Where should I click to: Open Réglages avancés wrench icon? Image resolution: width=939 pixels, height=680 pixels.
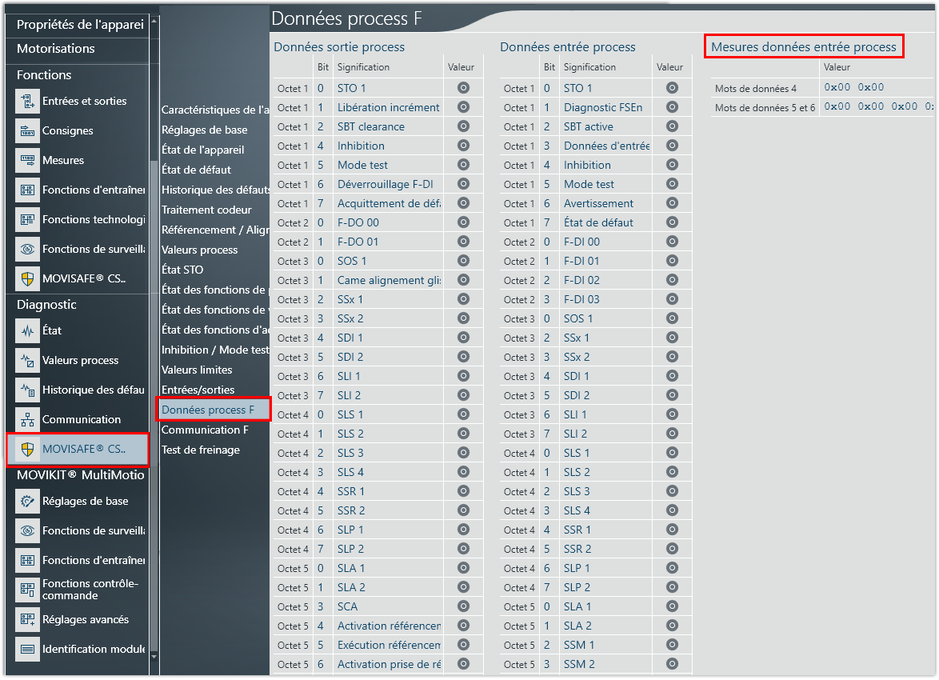(x=27, y=619)
